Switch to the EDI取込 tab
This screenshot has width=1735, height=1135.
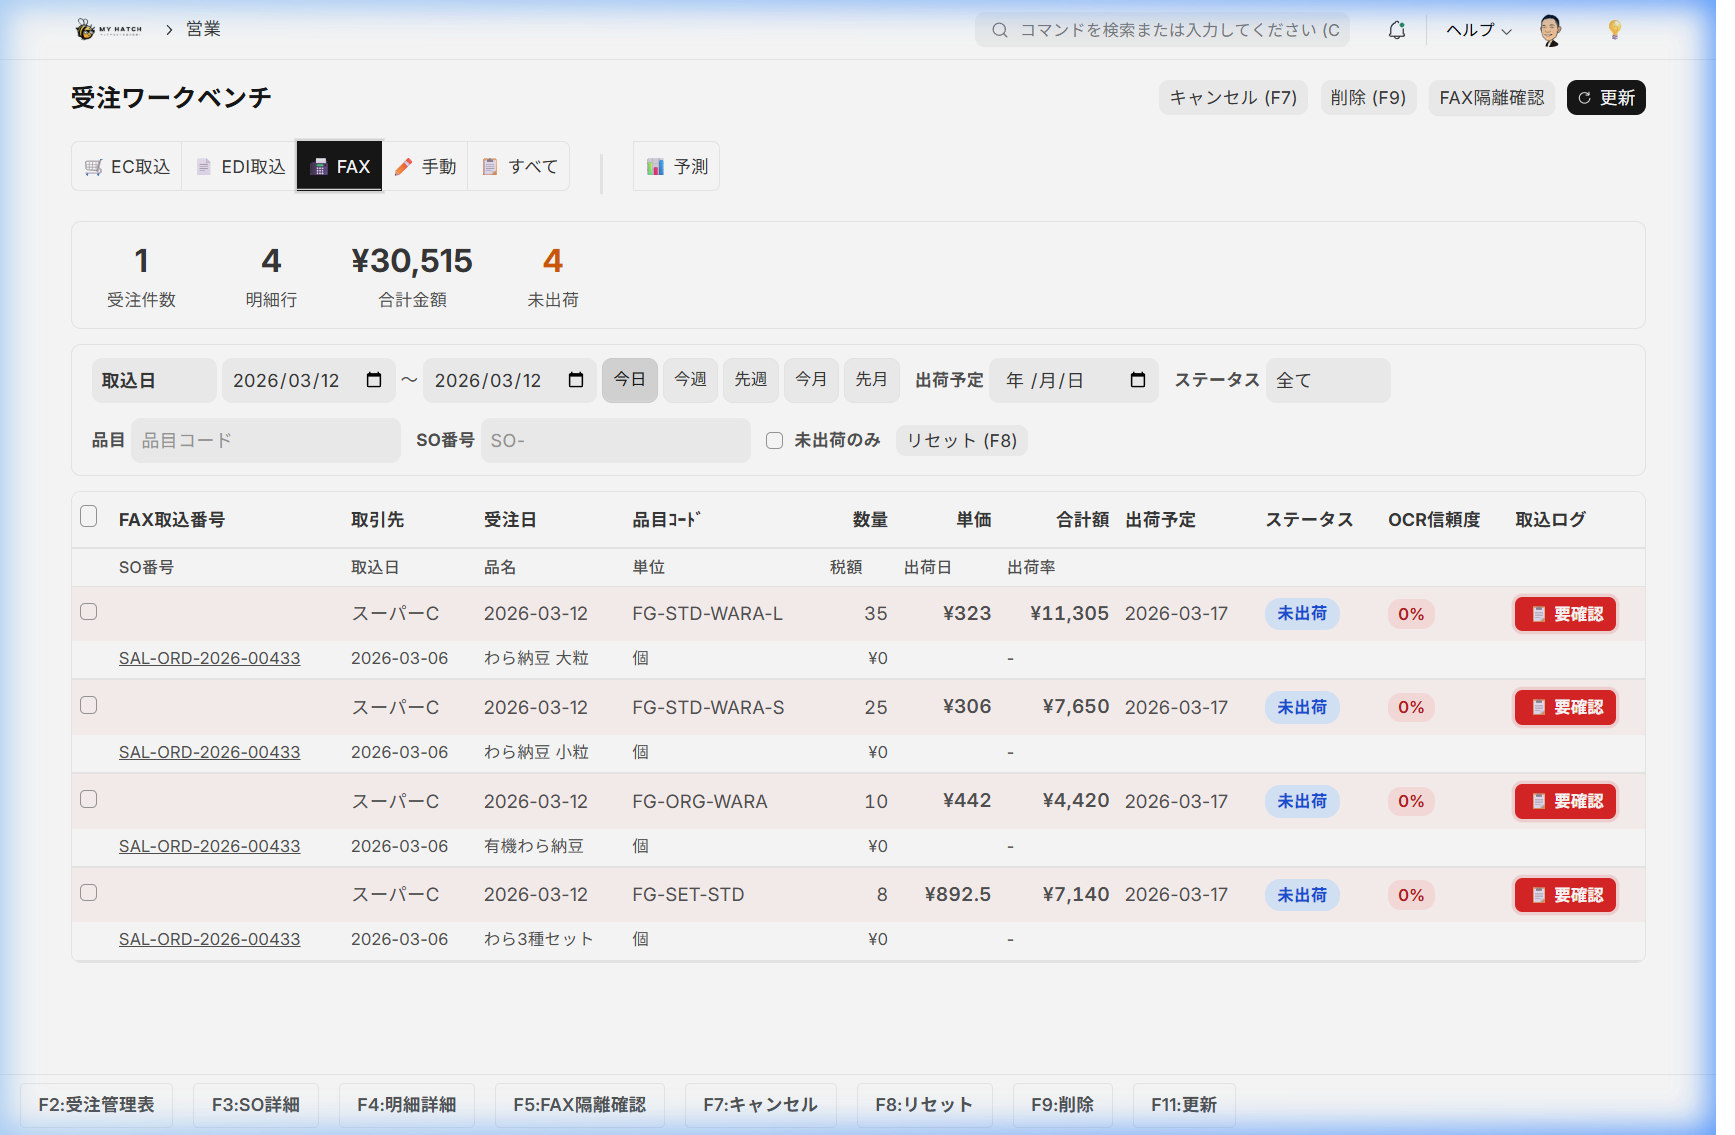(240, 167)
